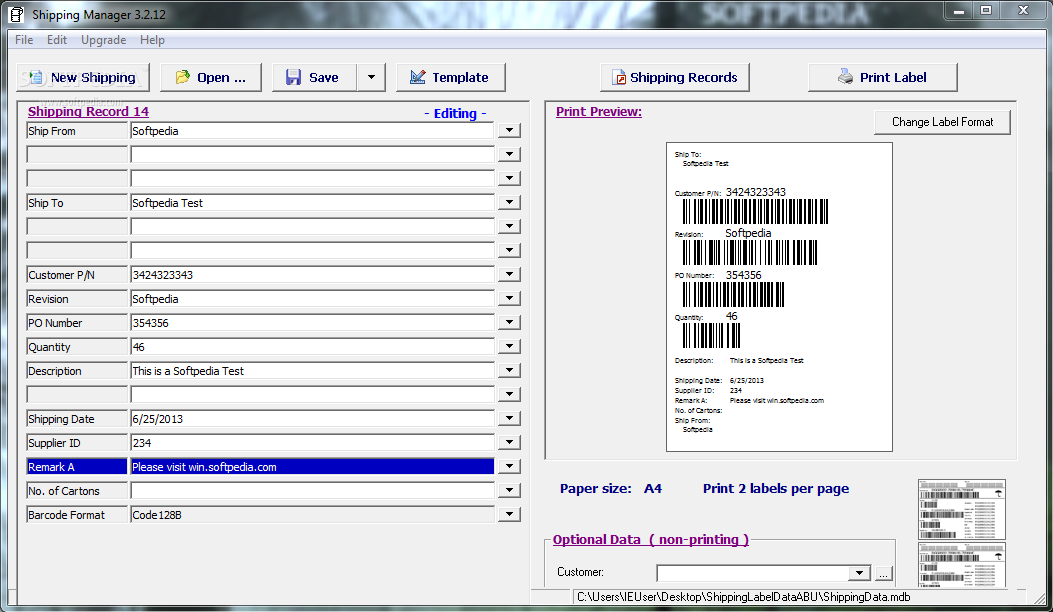Click the Print Label button label
This screenshot has height=612, width=1053.
[x=893, y=77]
